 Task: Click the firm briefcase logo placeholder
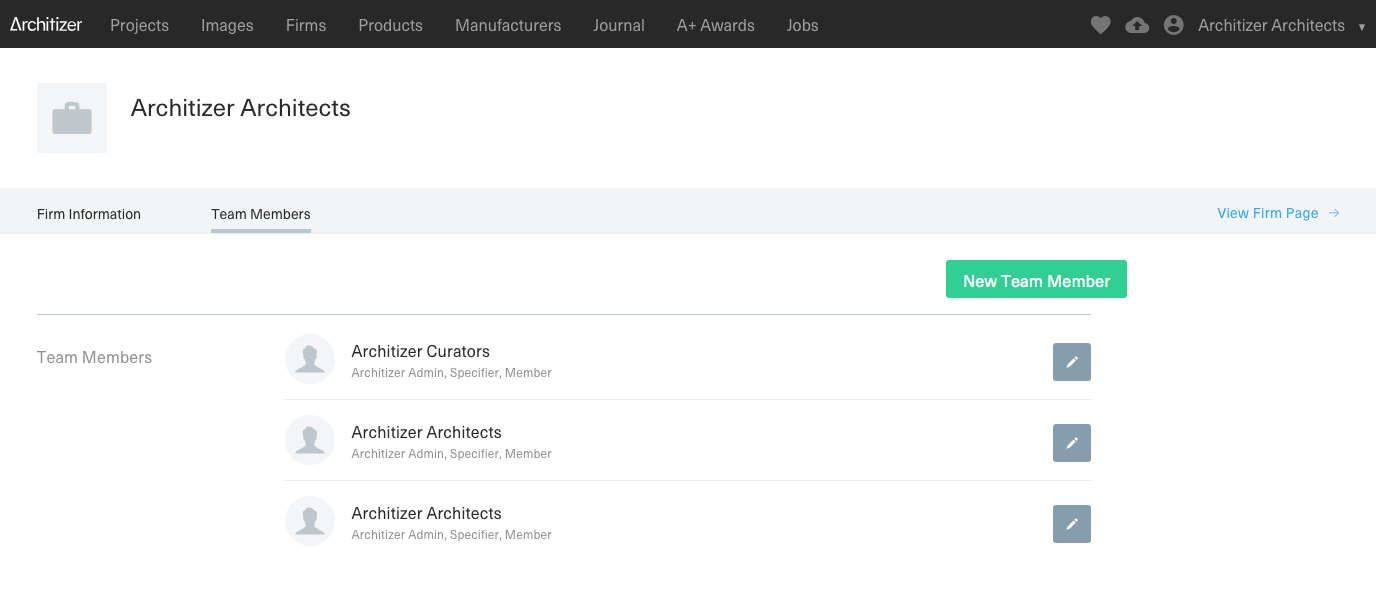(x=72, y=118)
